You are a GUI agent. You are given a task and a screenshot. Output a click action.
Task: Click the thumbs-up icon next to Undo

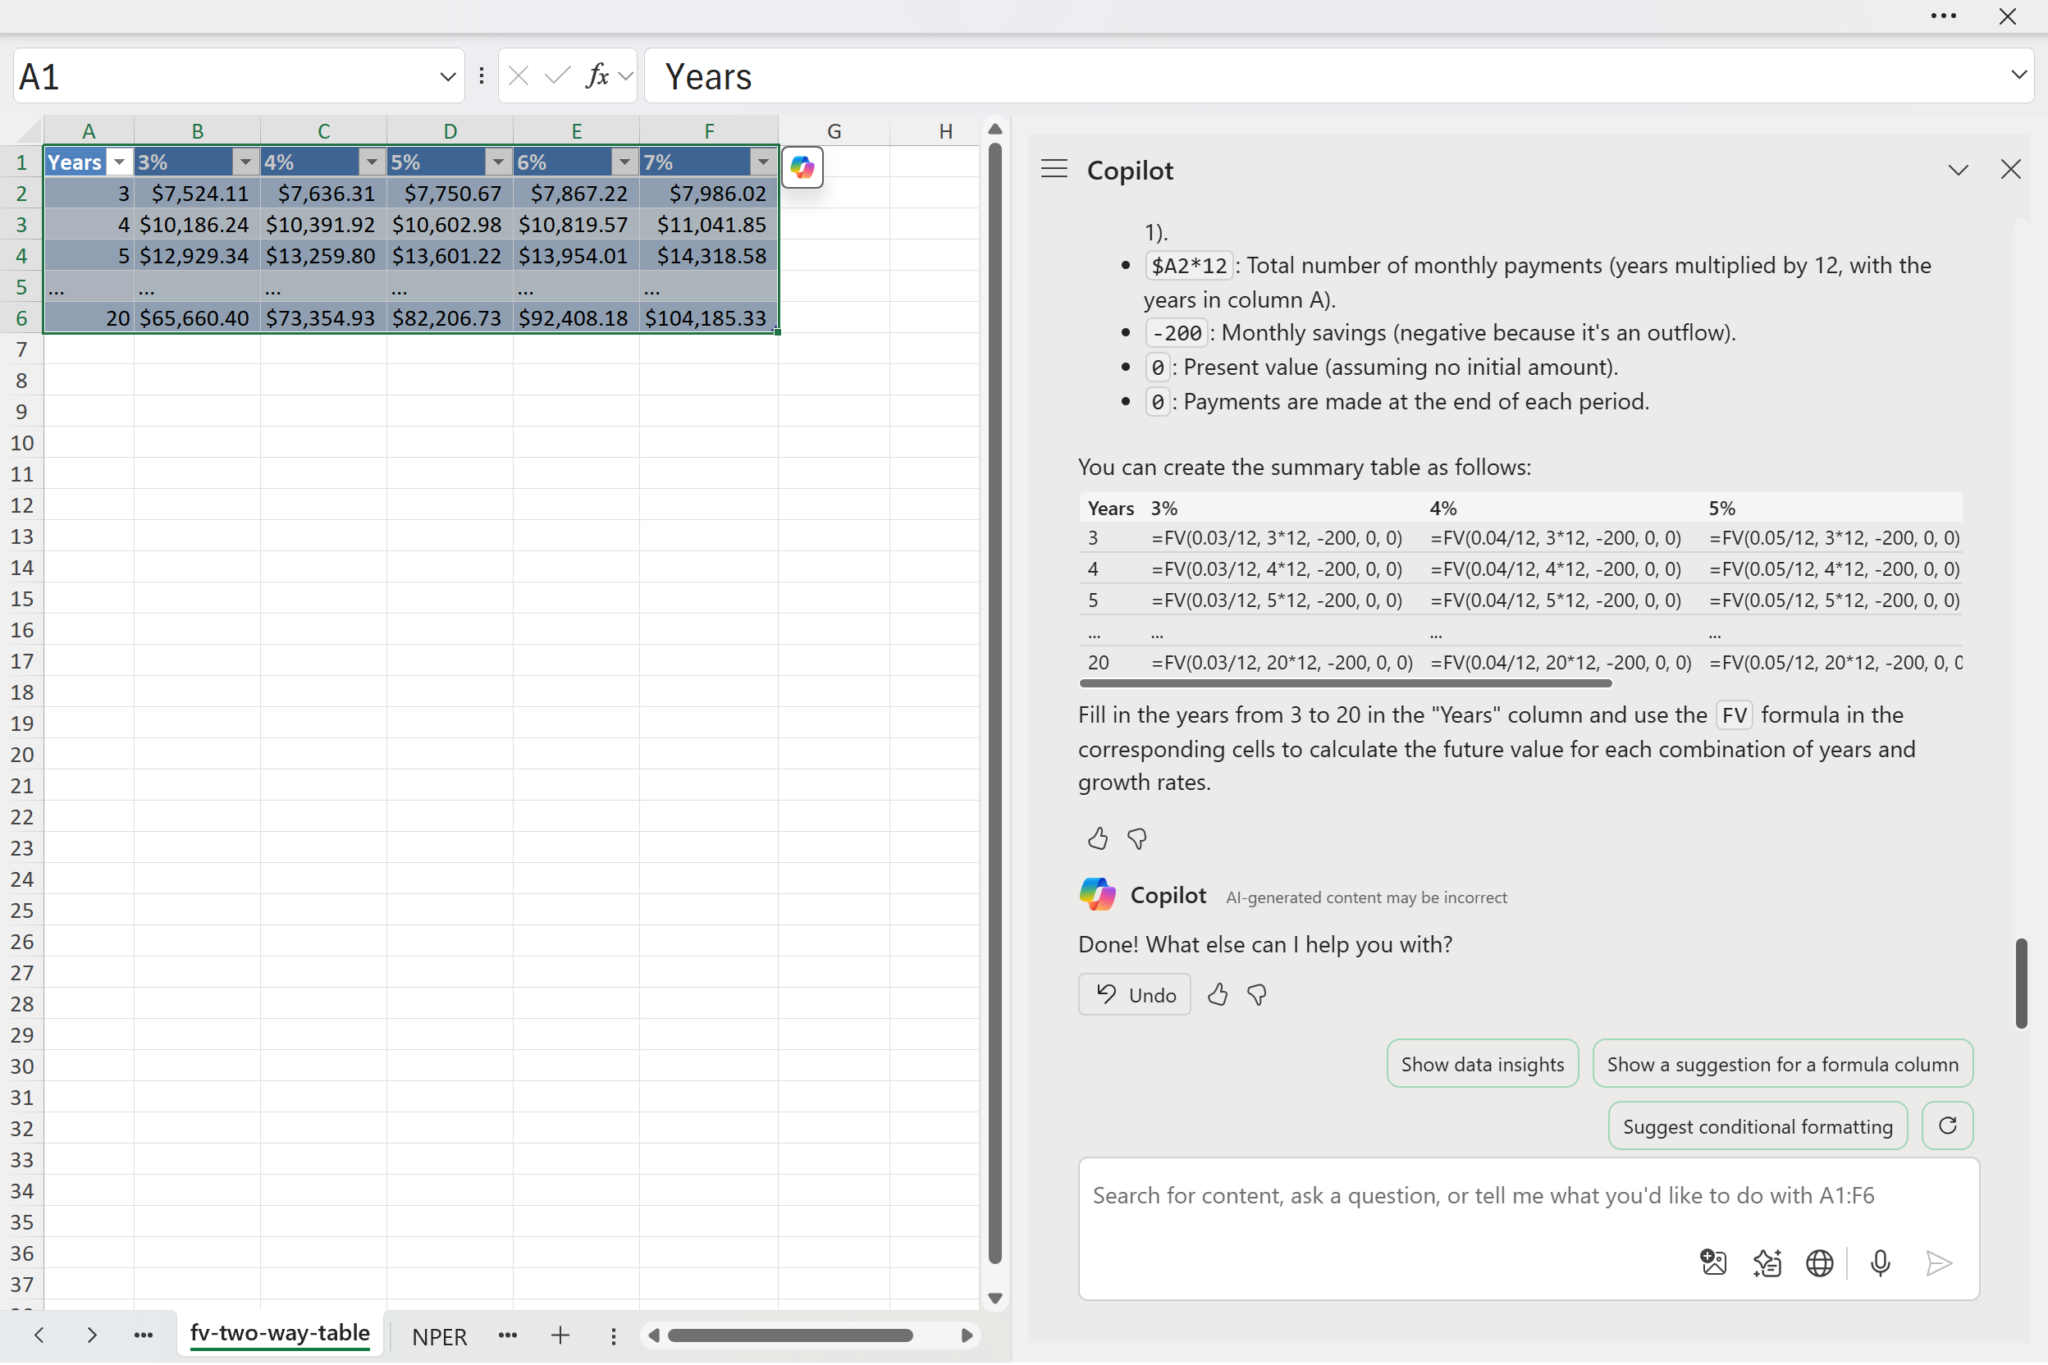(x=1217, y=995)
